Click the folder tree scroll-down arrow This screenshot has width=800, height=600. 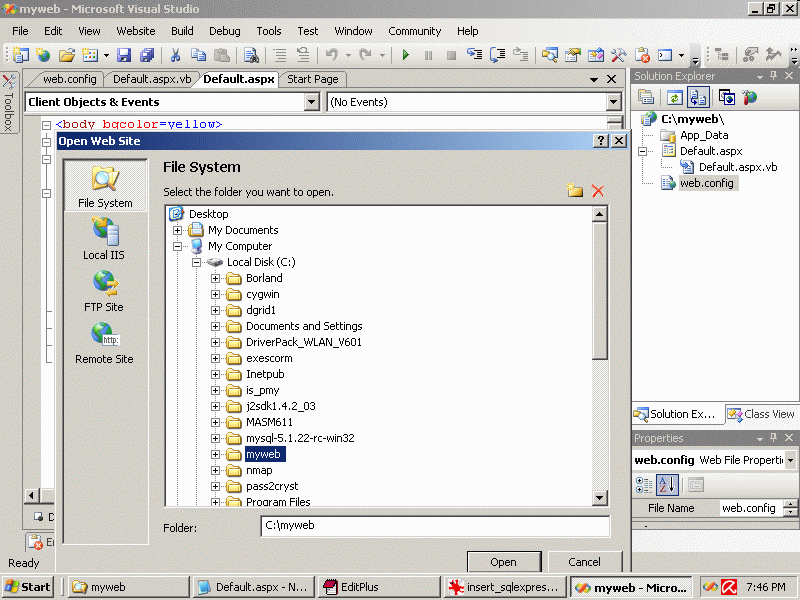[600, 498]
